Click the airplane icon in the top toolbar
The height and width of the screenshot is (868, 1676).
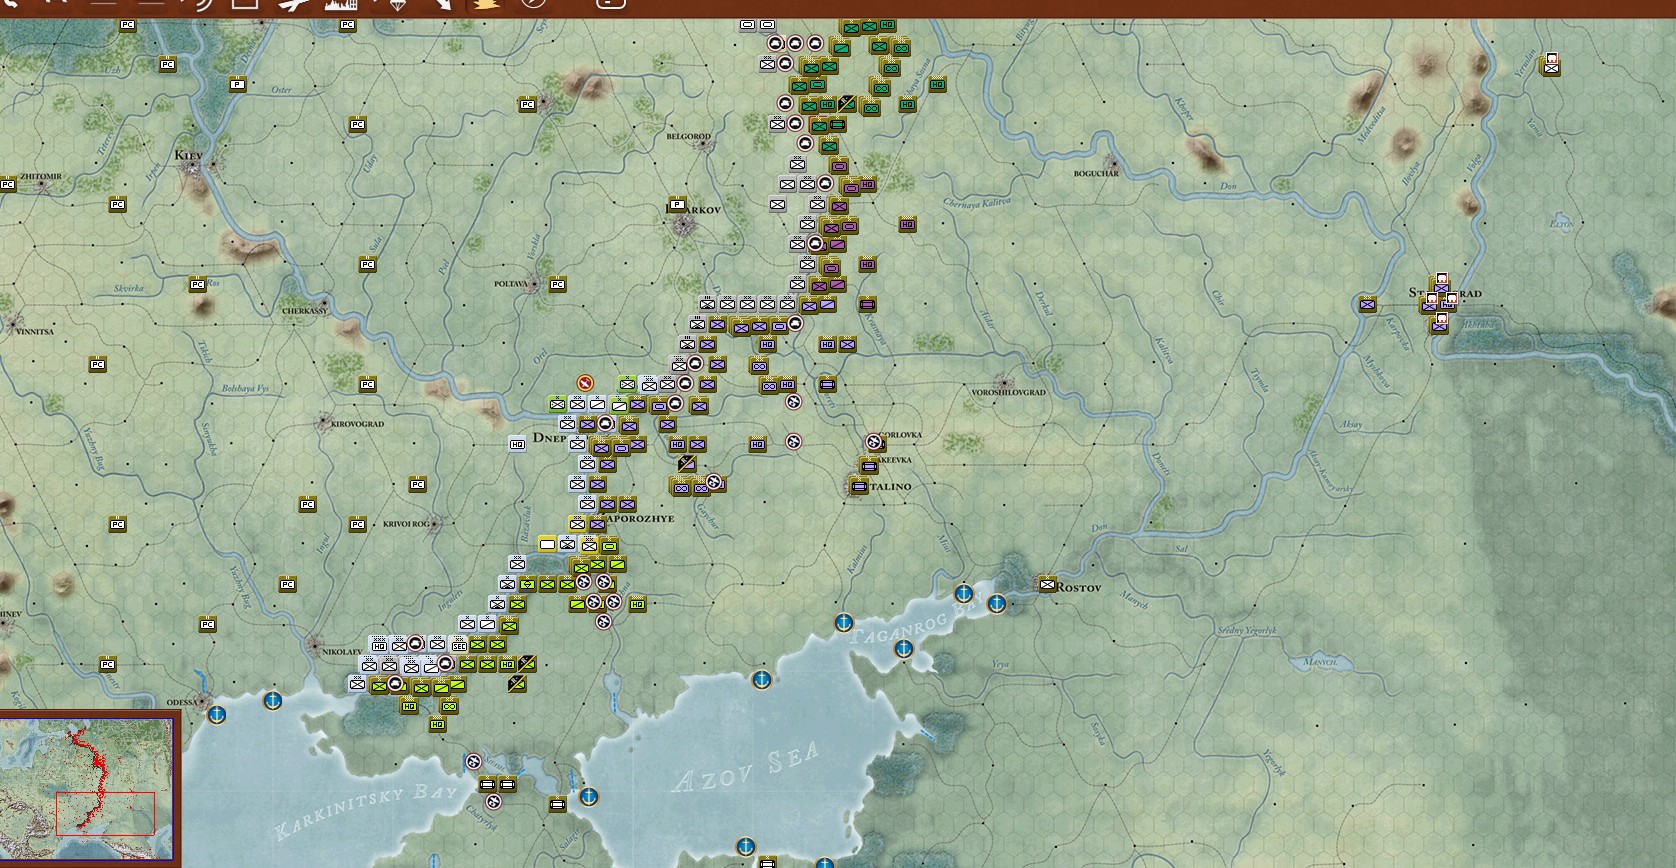[294, 4]
